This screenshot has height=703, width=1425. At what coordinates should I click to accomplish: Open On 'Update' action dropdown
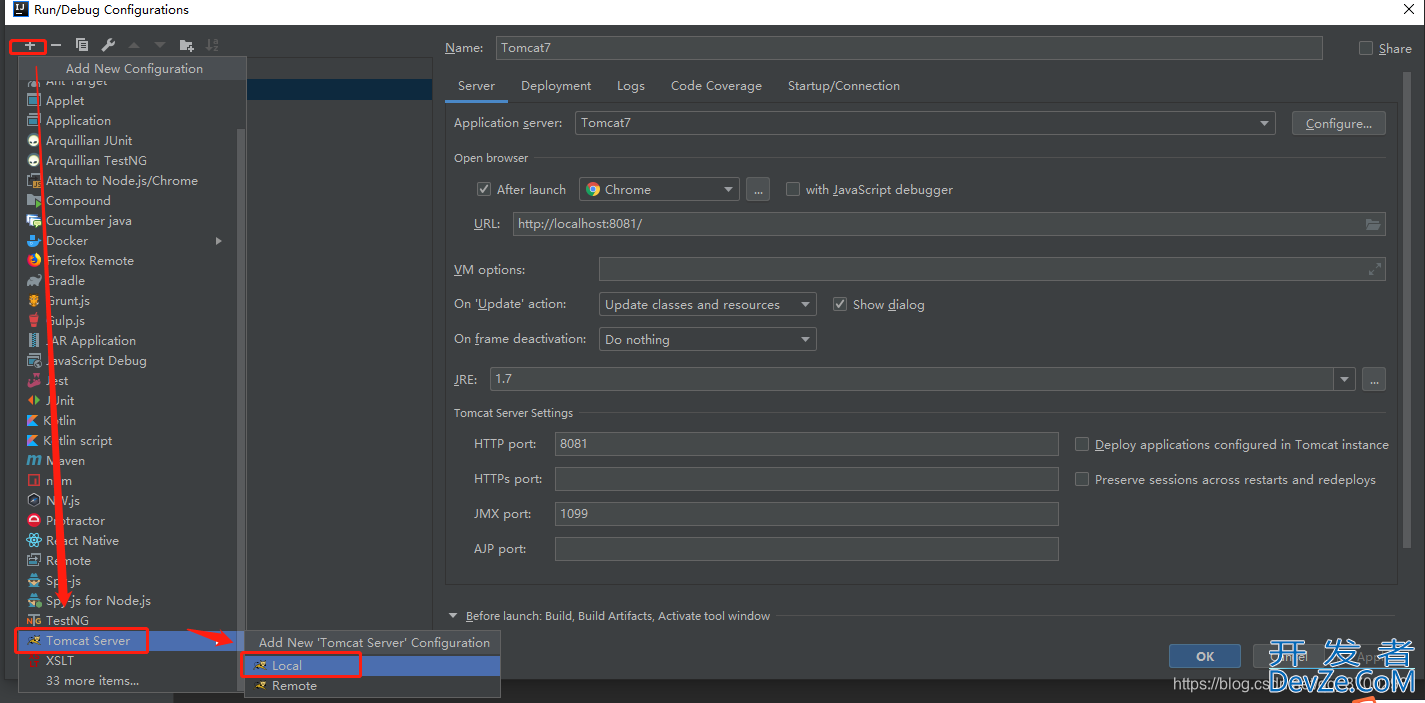pos(708,304)
